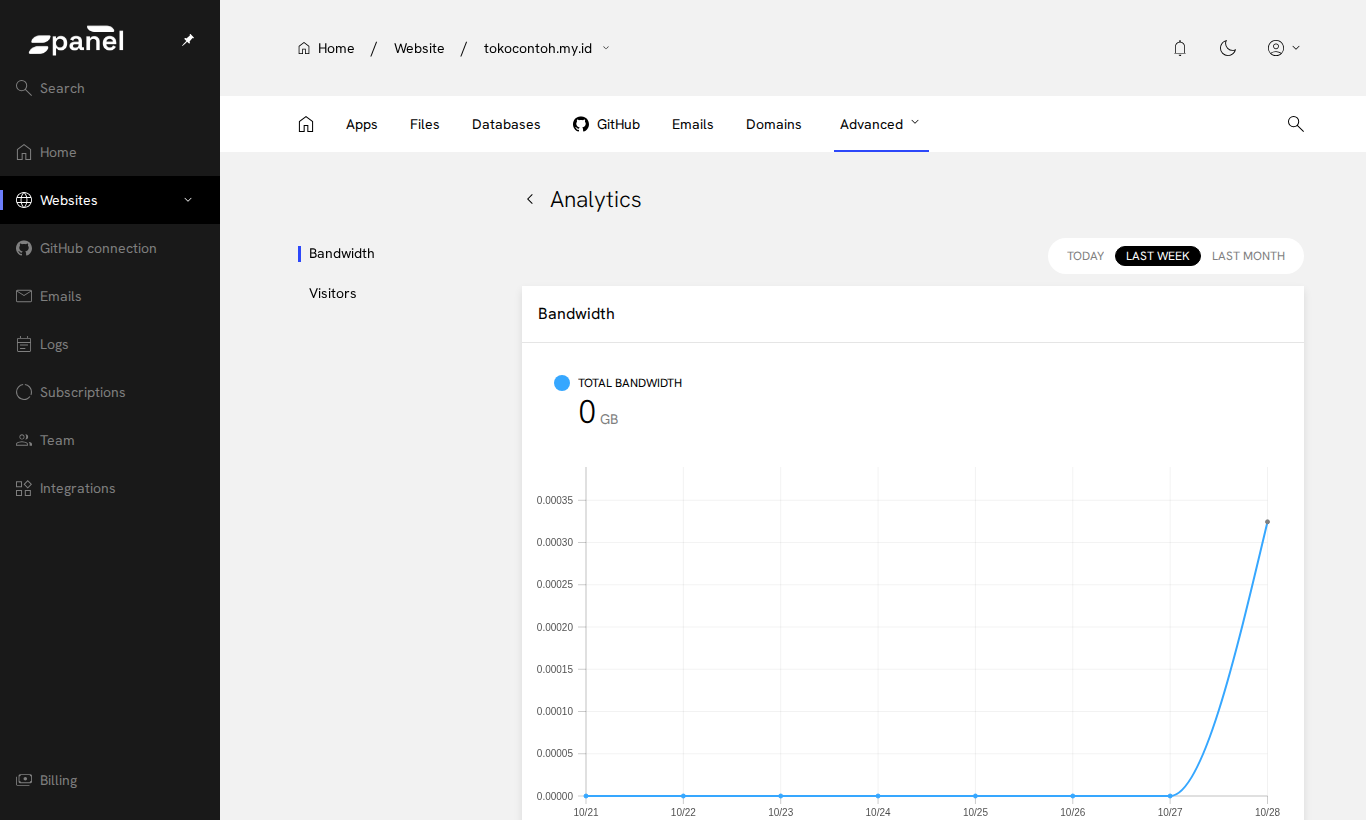
Task: Select Visitors analytics section
Action: (333, 293)
